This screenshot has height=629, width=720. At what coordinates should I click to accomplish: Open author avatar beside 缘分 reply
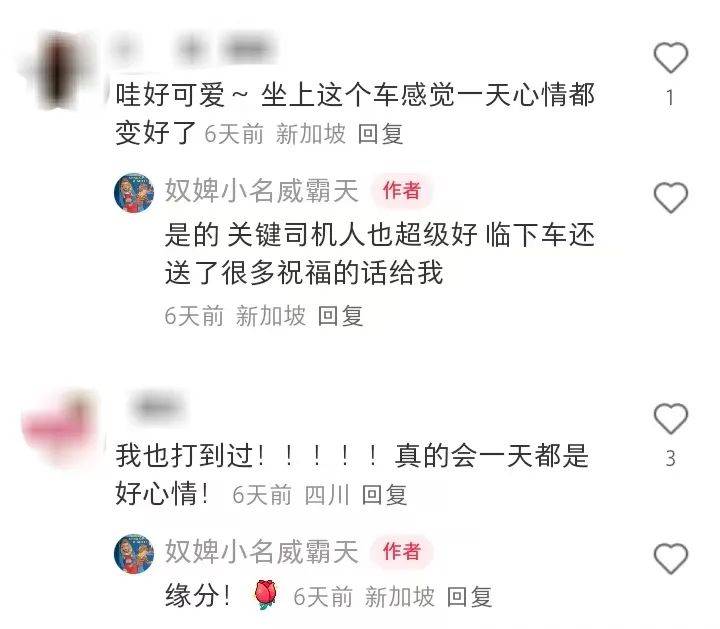pyautogui.click(x=134, y=554)
